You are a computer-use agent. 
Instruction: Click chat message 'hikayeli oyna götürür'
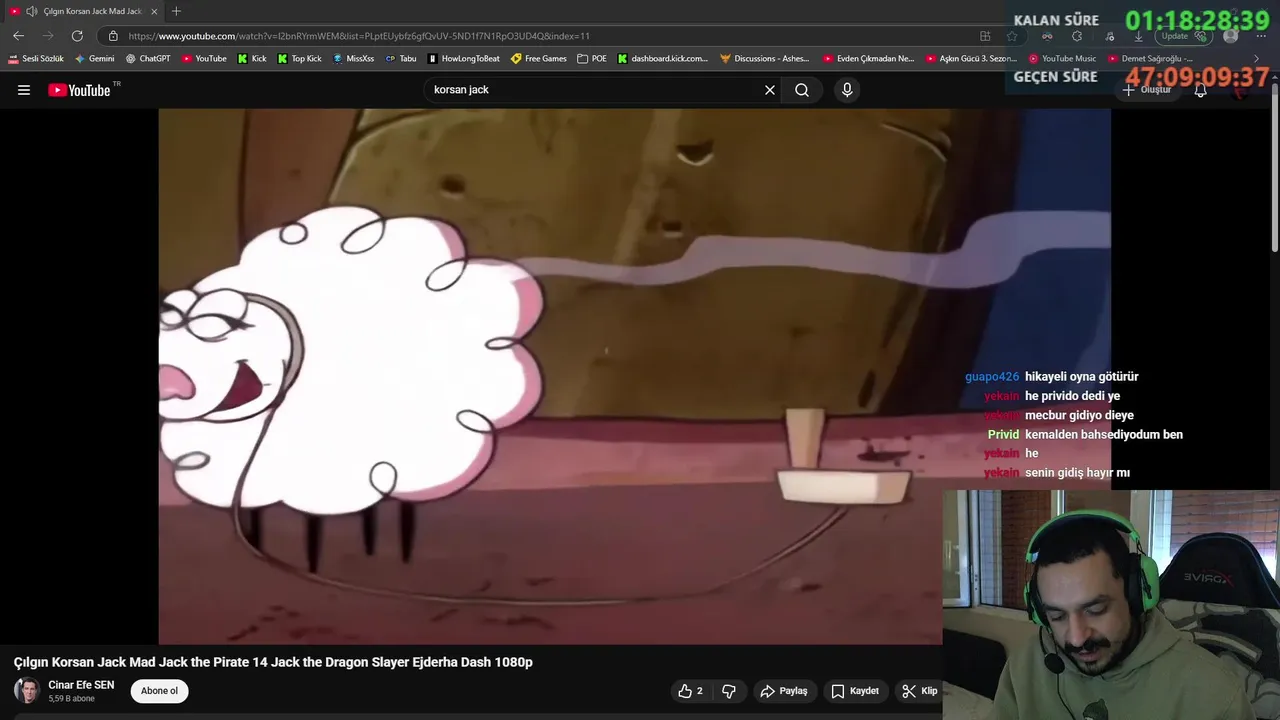tap(1081, 377)
